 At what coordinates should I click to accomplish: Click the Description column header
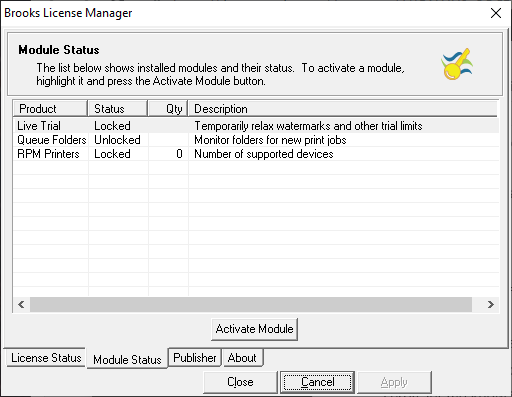click(343, 109)
